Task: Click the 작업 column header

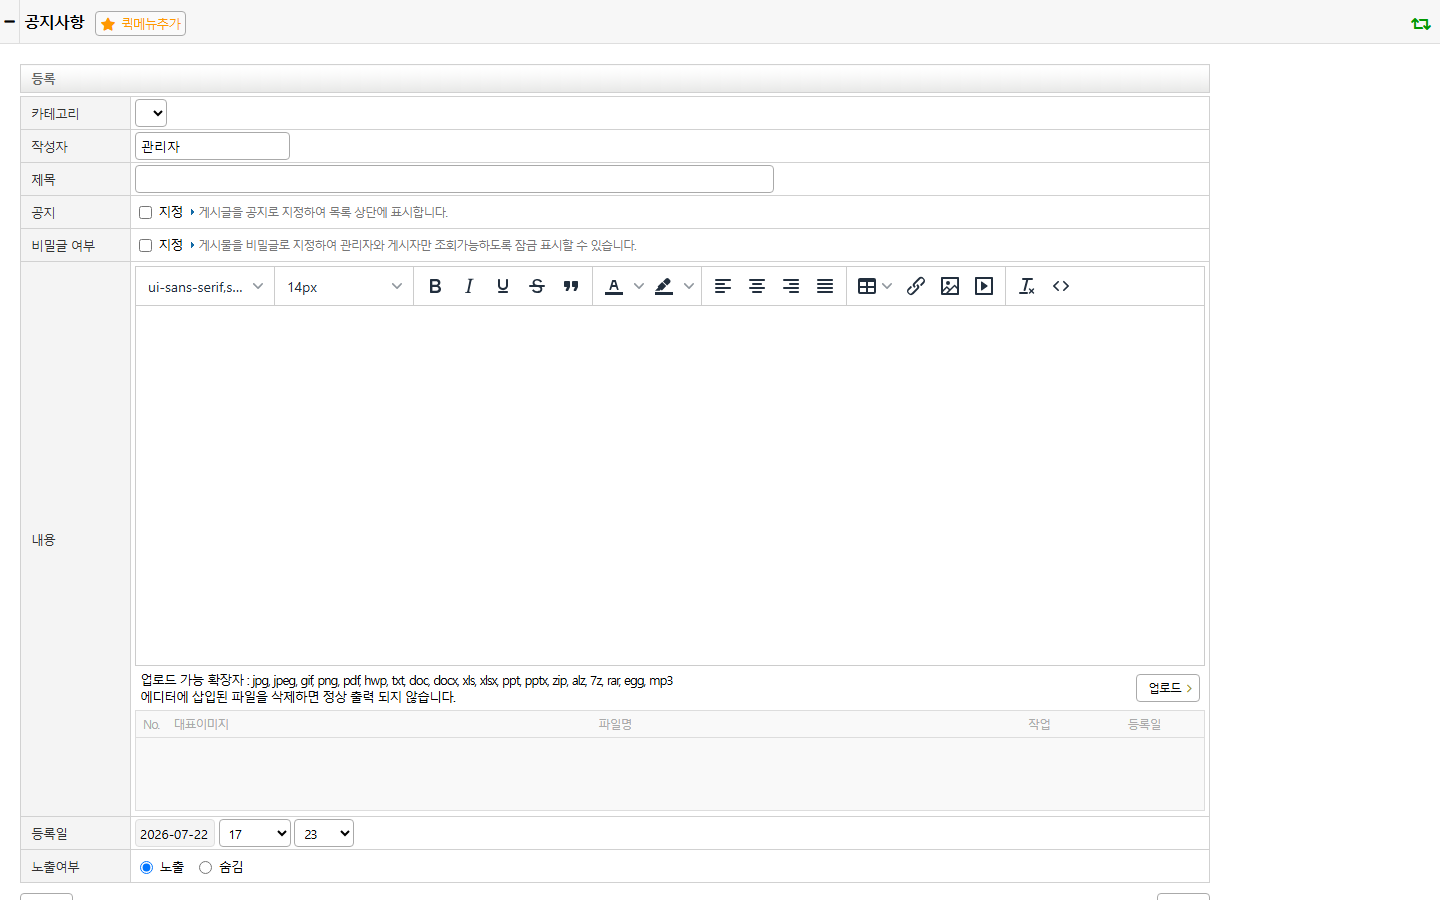Action: 1039,724
